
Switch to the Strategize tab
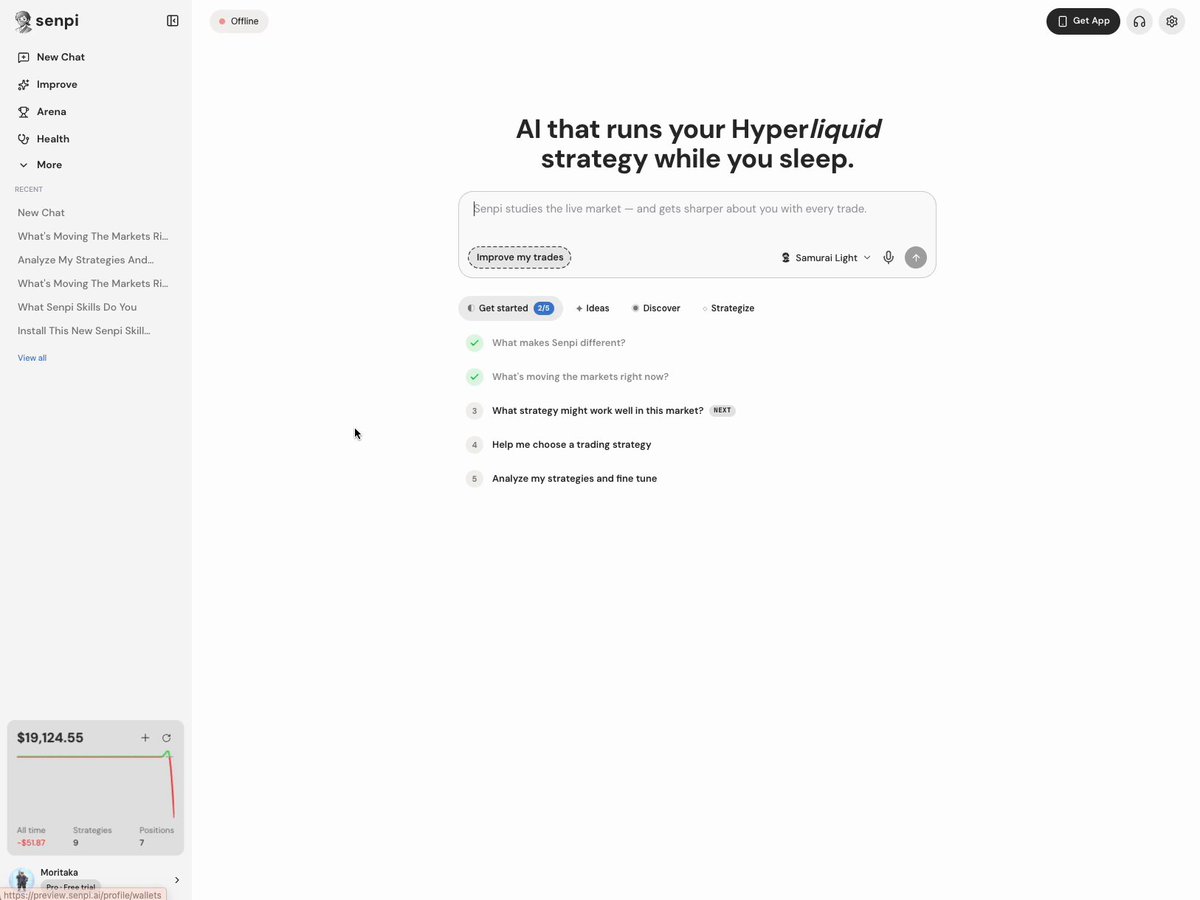click(728, 308)
